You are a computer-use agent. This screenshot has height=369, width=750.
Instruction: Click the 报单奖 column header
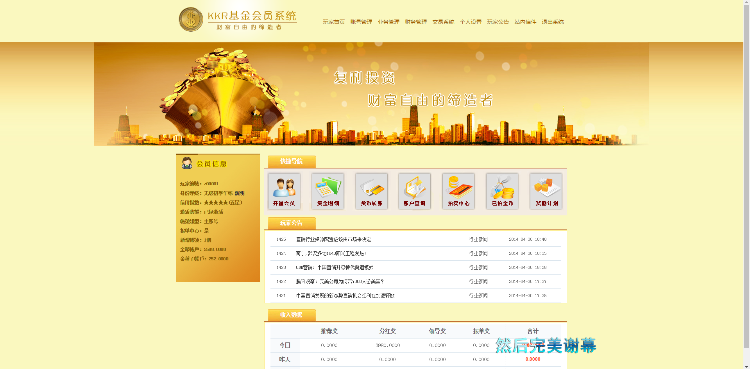(481, 331)
